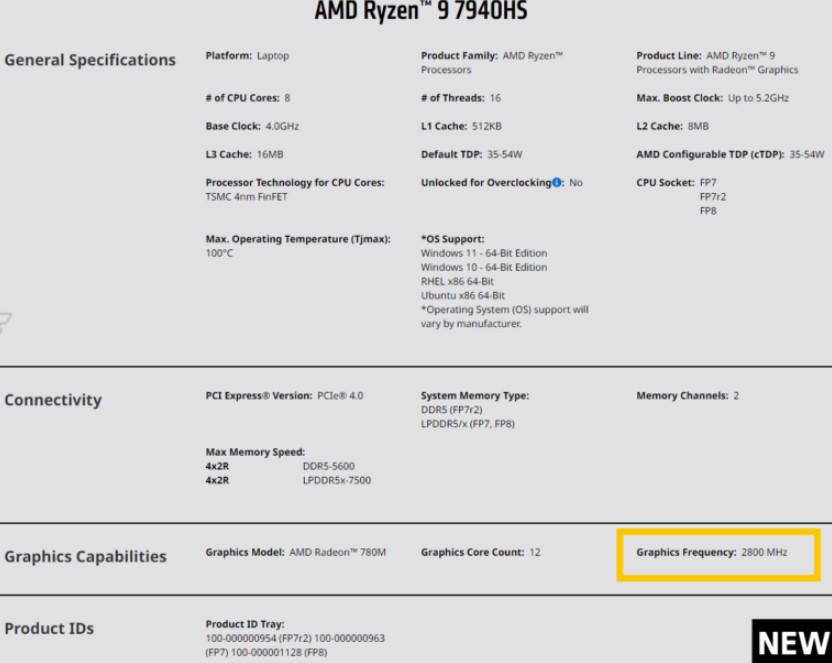Click Max. Boost Clock Up to 5.2GHz
This screenshot has height=663, width=832.
click(712, 98)
